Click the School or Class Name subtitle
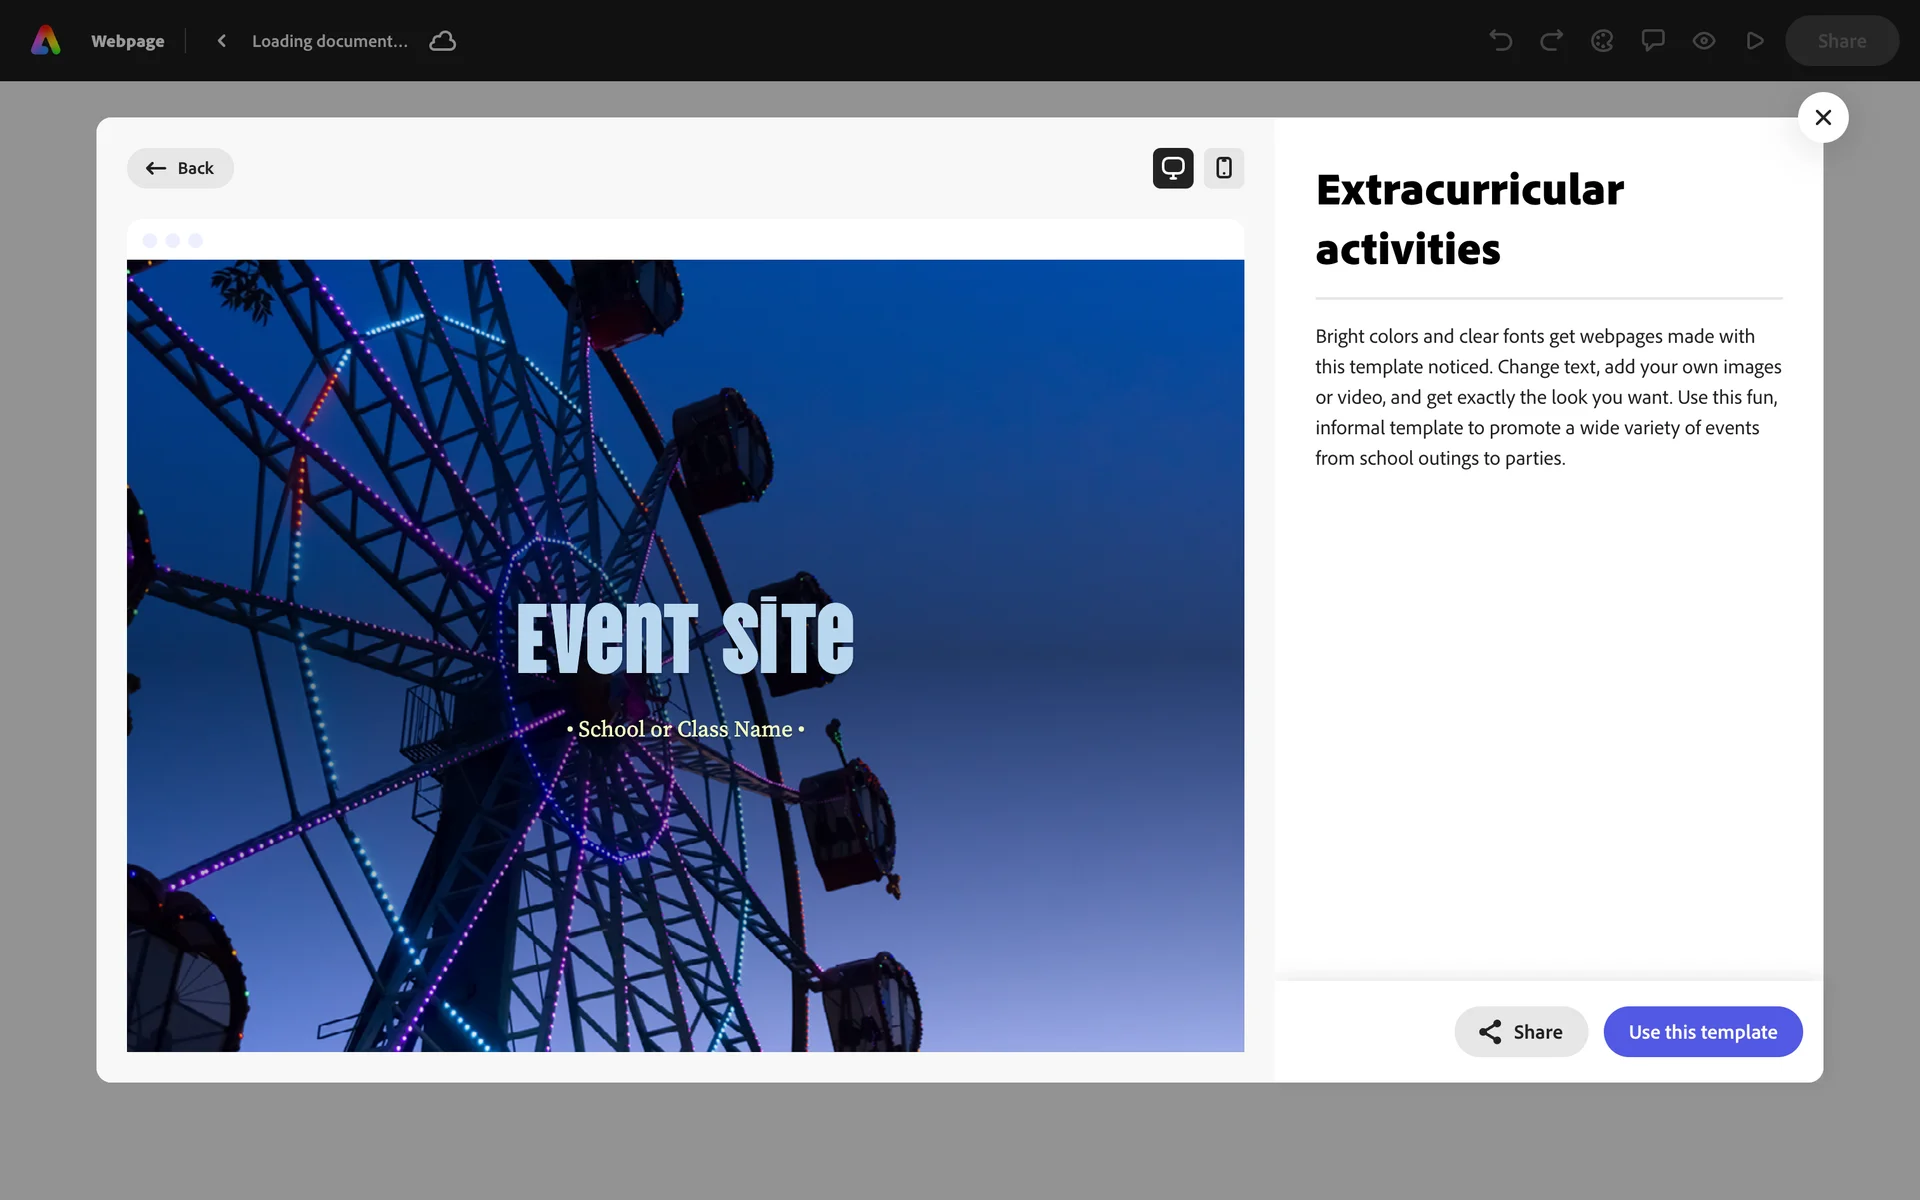This screenshot has height=1200, width=1920. click(x=685, y=729)
